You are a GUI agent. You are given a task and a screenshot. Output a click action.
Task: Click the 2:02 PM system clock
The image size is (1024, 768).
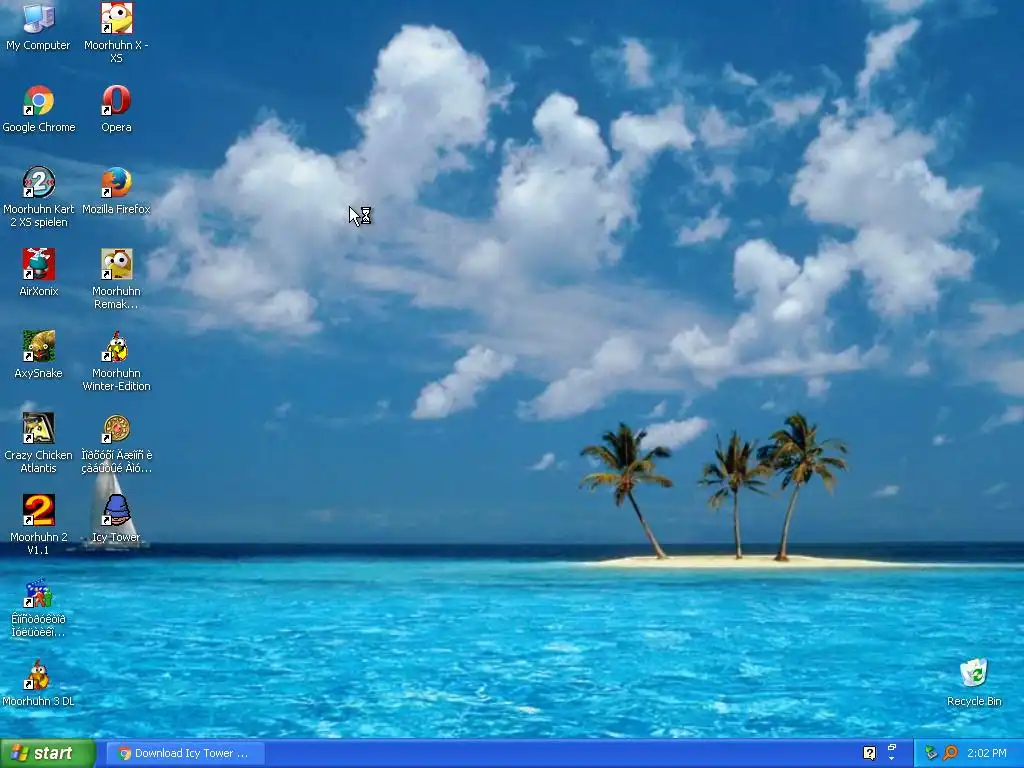tap(987, 753)
